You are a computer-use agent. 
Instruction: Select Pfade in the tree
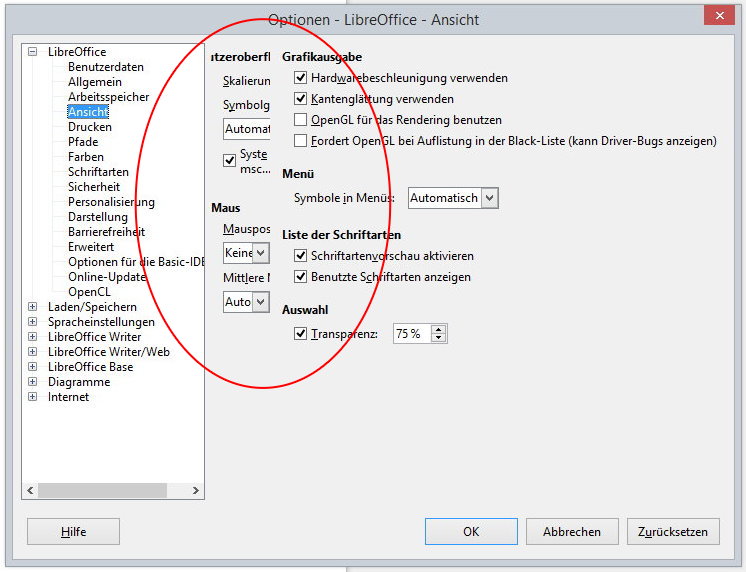(83, 142)
